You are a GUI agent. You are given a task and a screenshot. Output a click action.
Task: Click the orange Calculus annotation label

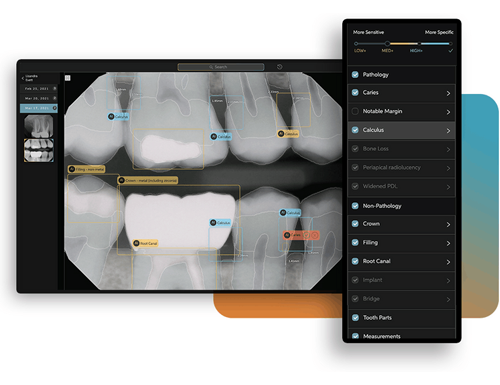coord(288,134)
